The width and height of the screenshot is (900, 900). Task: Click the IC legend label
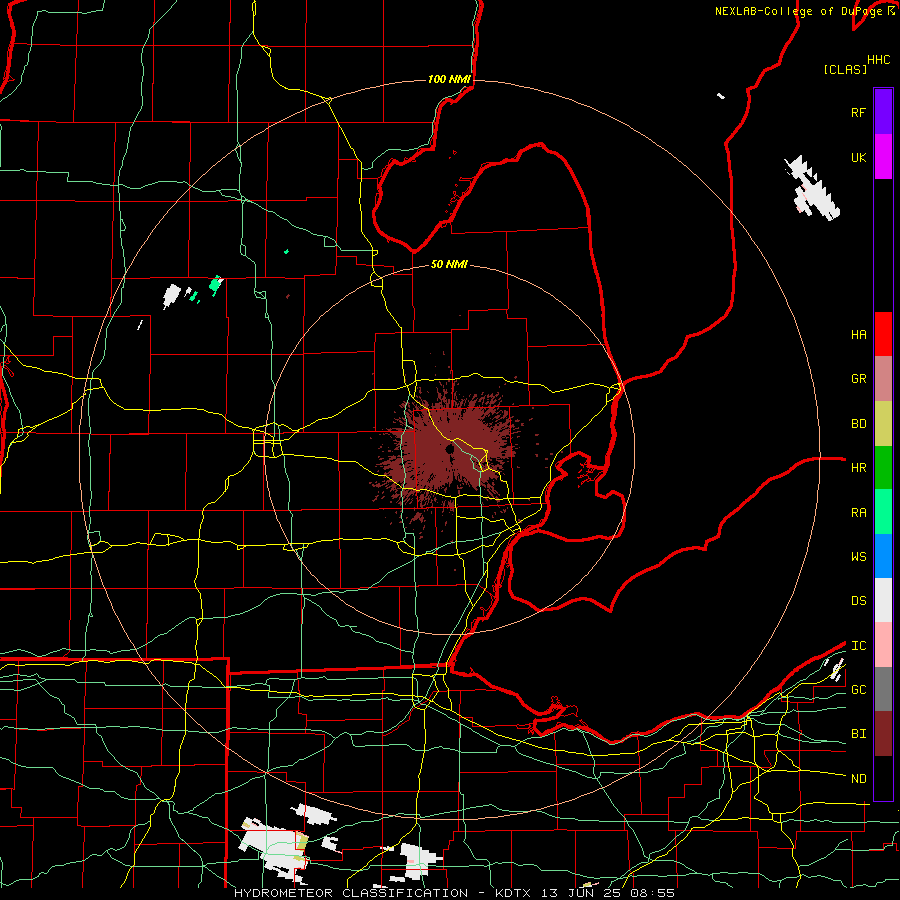point(858,646)
